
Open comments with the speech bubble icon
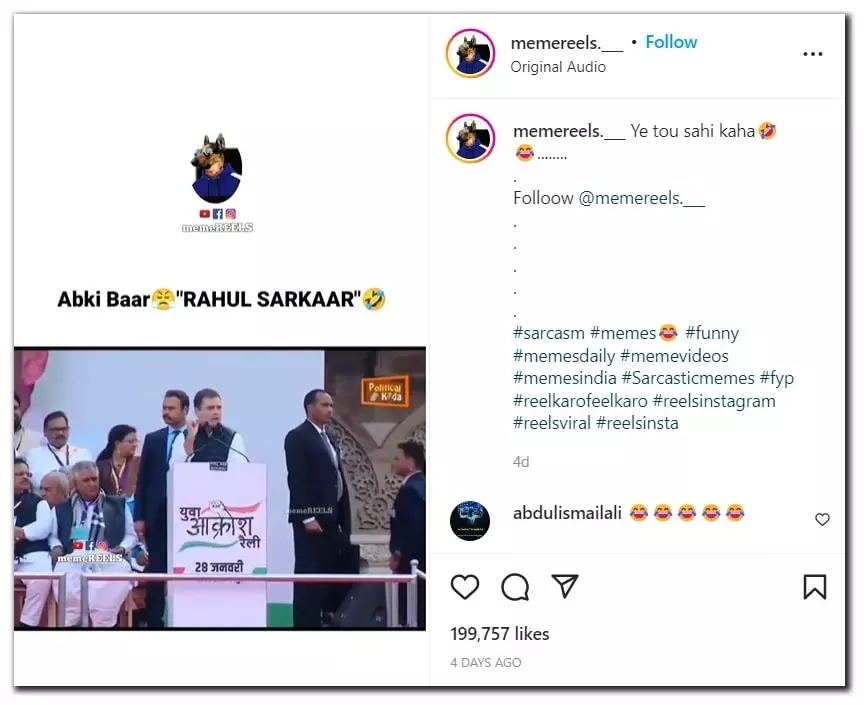point(515,587)
